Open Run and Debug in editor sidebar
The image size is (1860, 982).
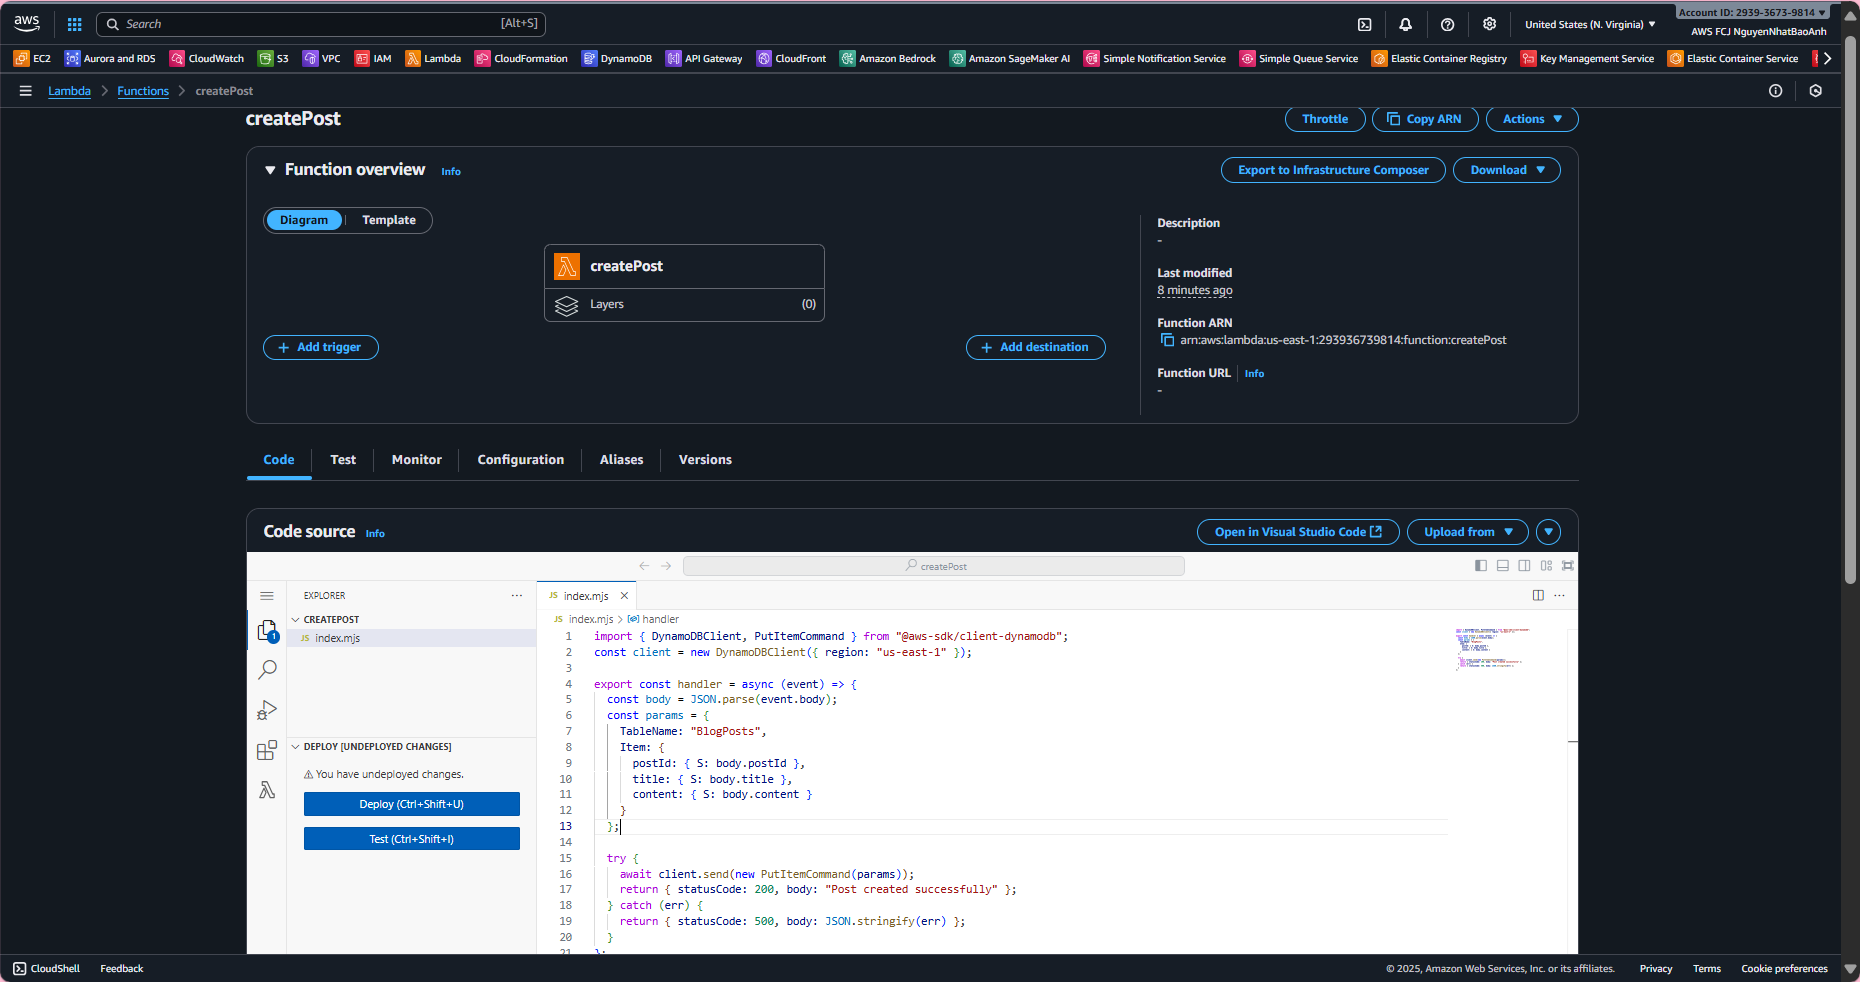267,710
